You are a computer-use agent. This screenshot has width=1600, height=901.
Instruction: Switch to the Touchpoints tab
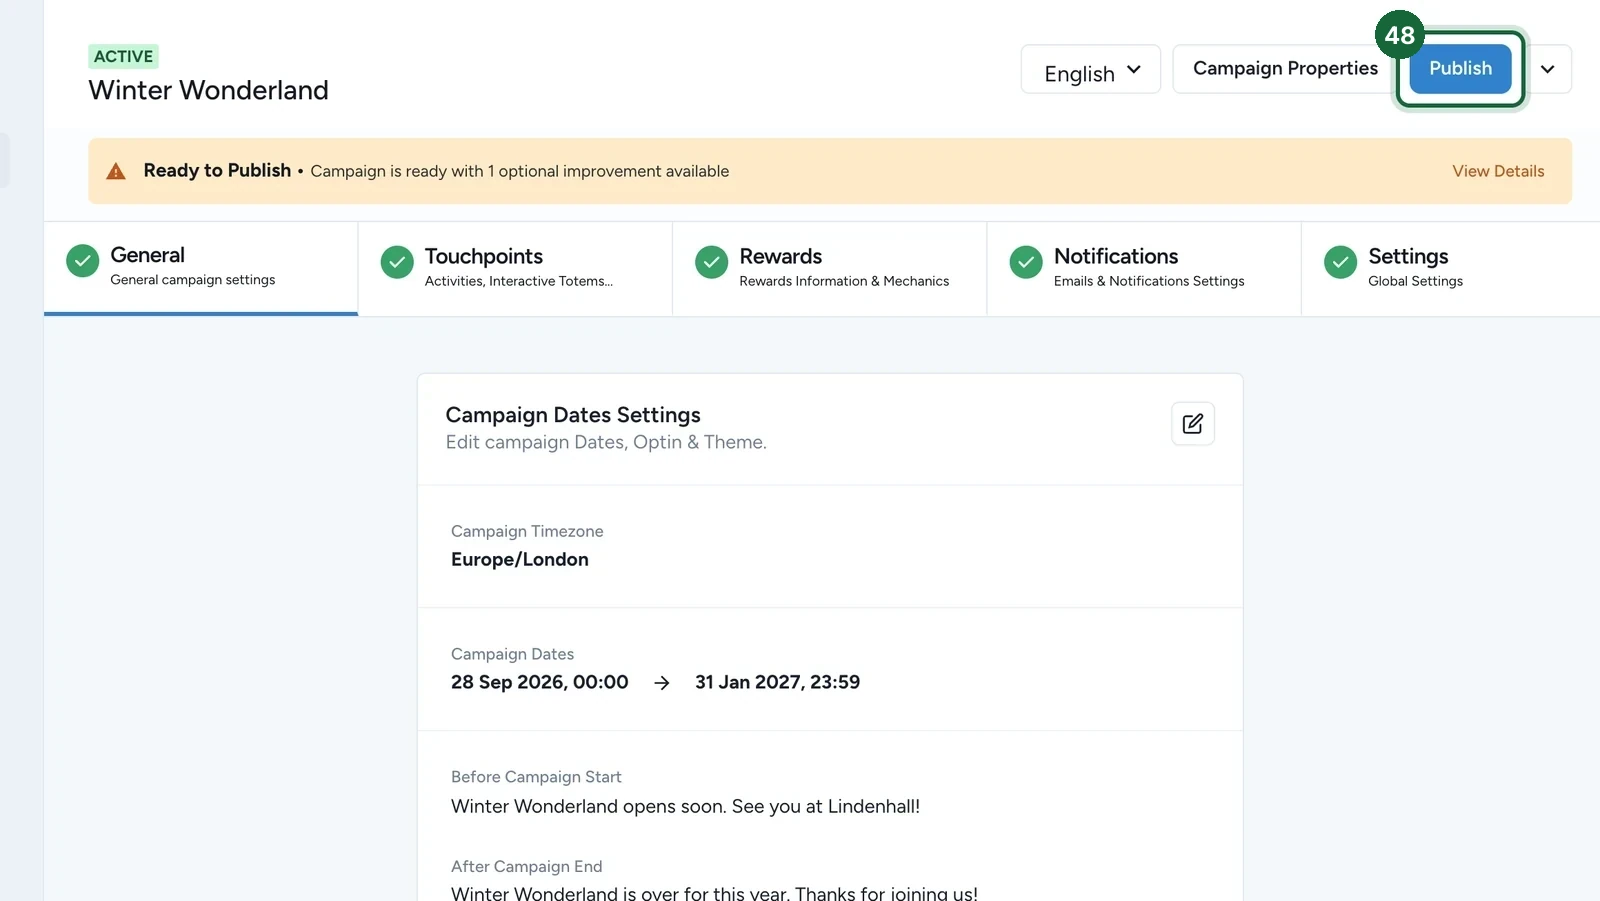tap(515, 268)
